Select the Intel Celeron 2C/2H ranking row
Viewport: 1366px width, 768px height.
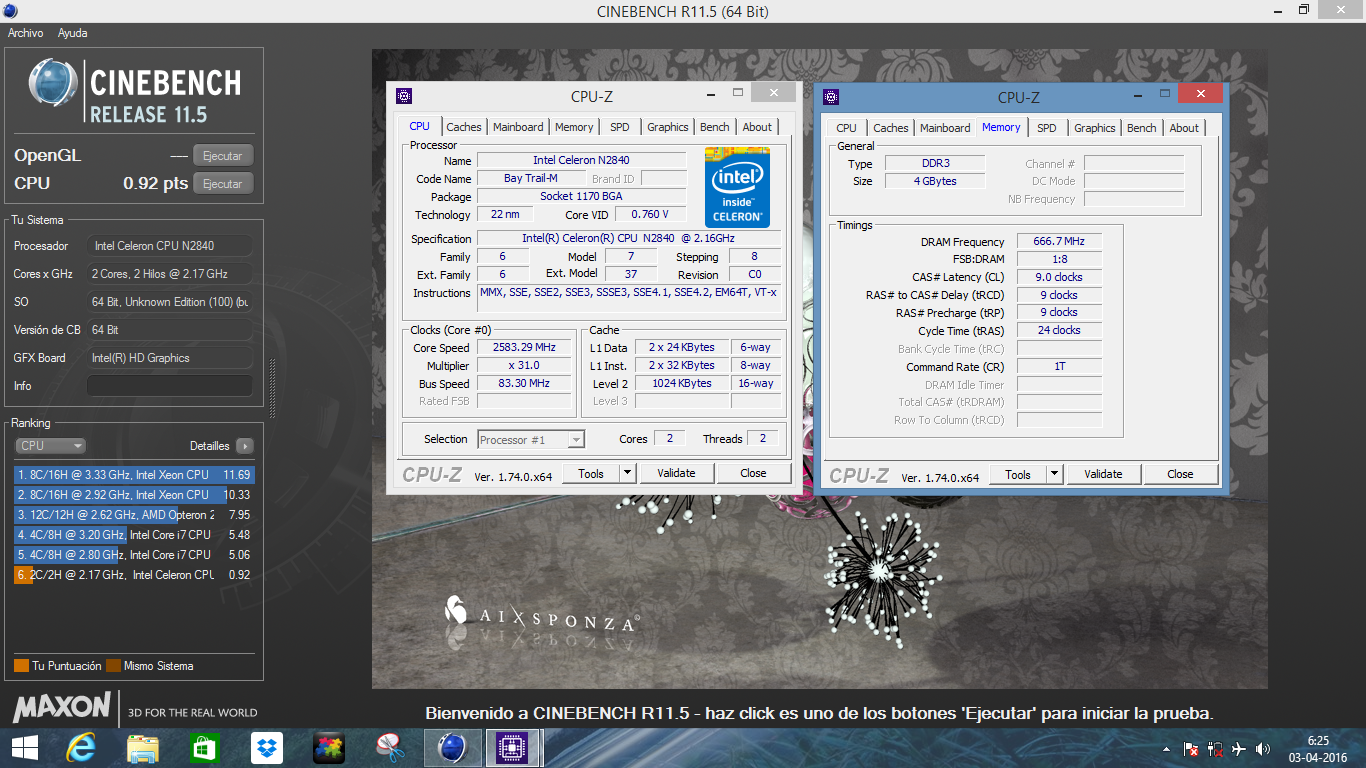pyautogui.click(x=134, y=575)
